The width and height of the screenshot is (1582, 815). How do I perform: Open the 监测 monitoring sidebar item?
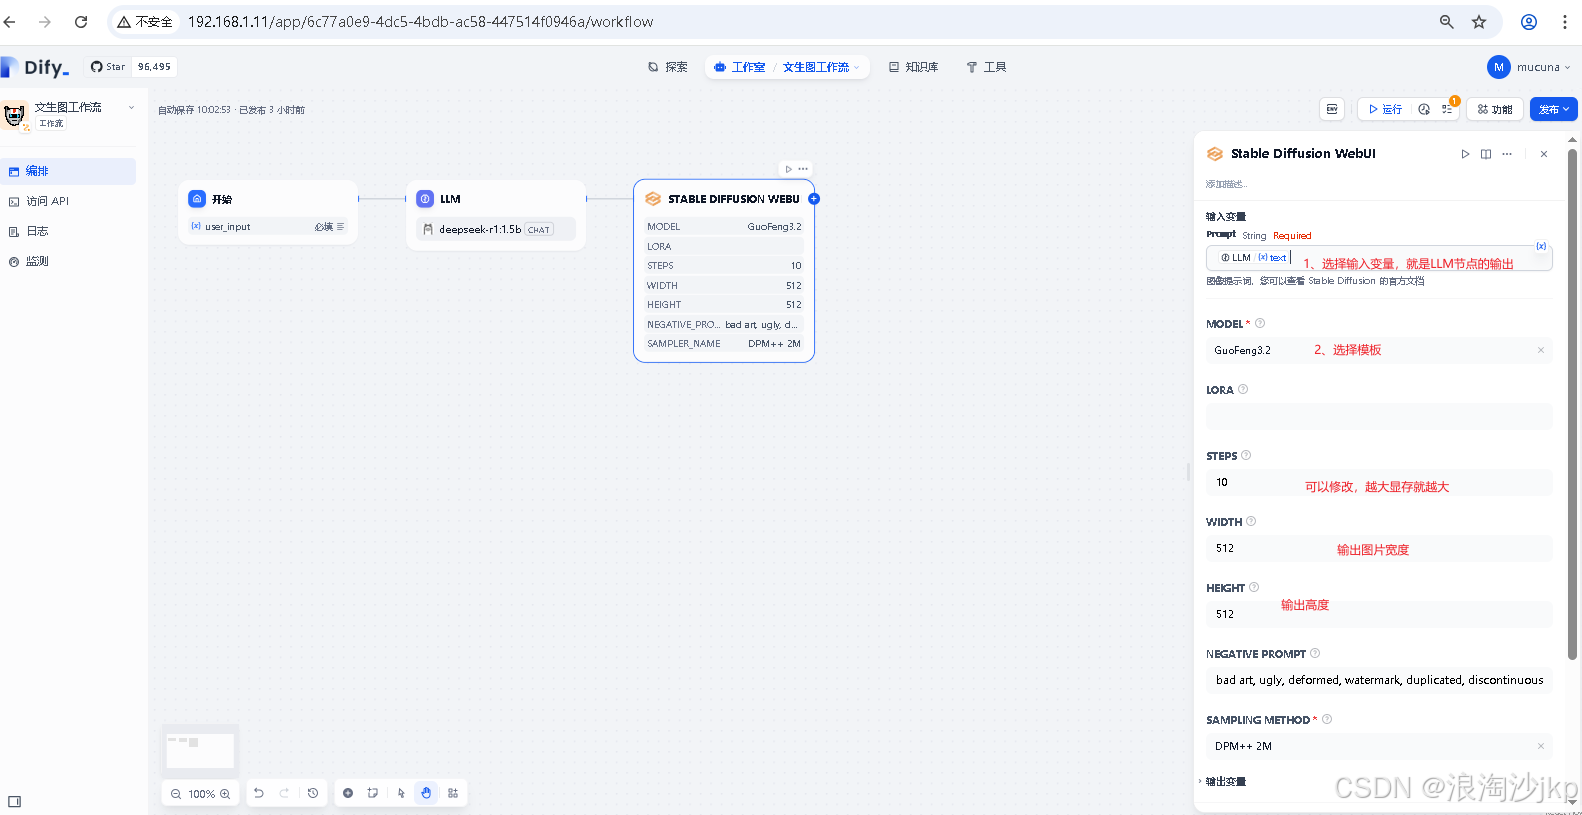click(x=68, y=261)
